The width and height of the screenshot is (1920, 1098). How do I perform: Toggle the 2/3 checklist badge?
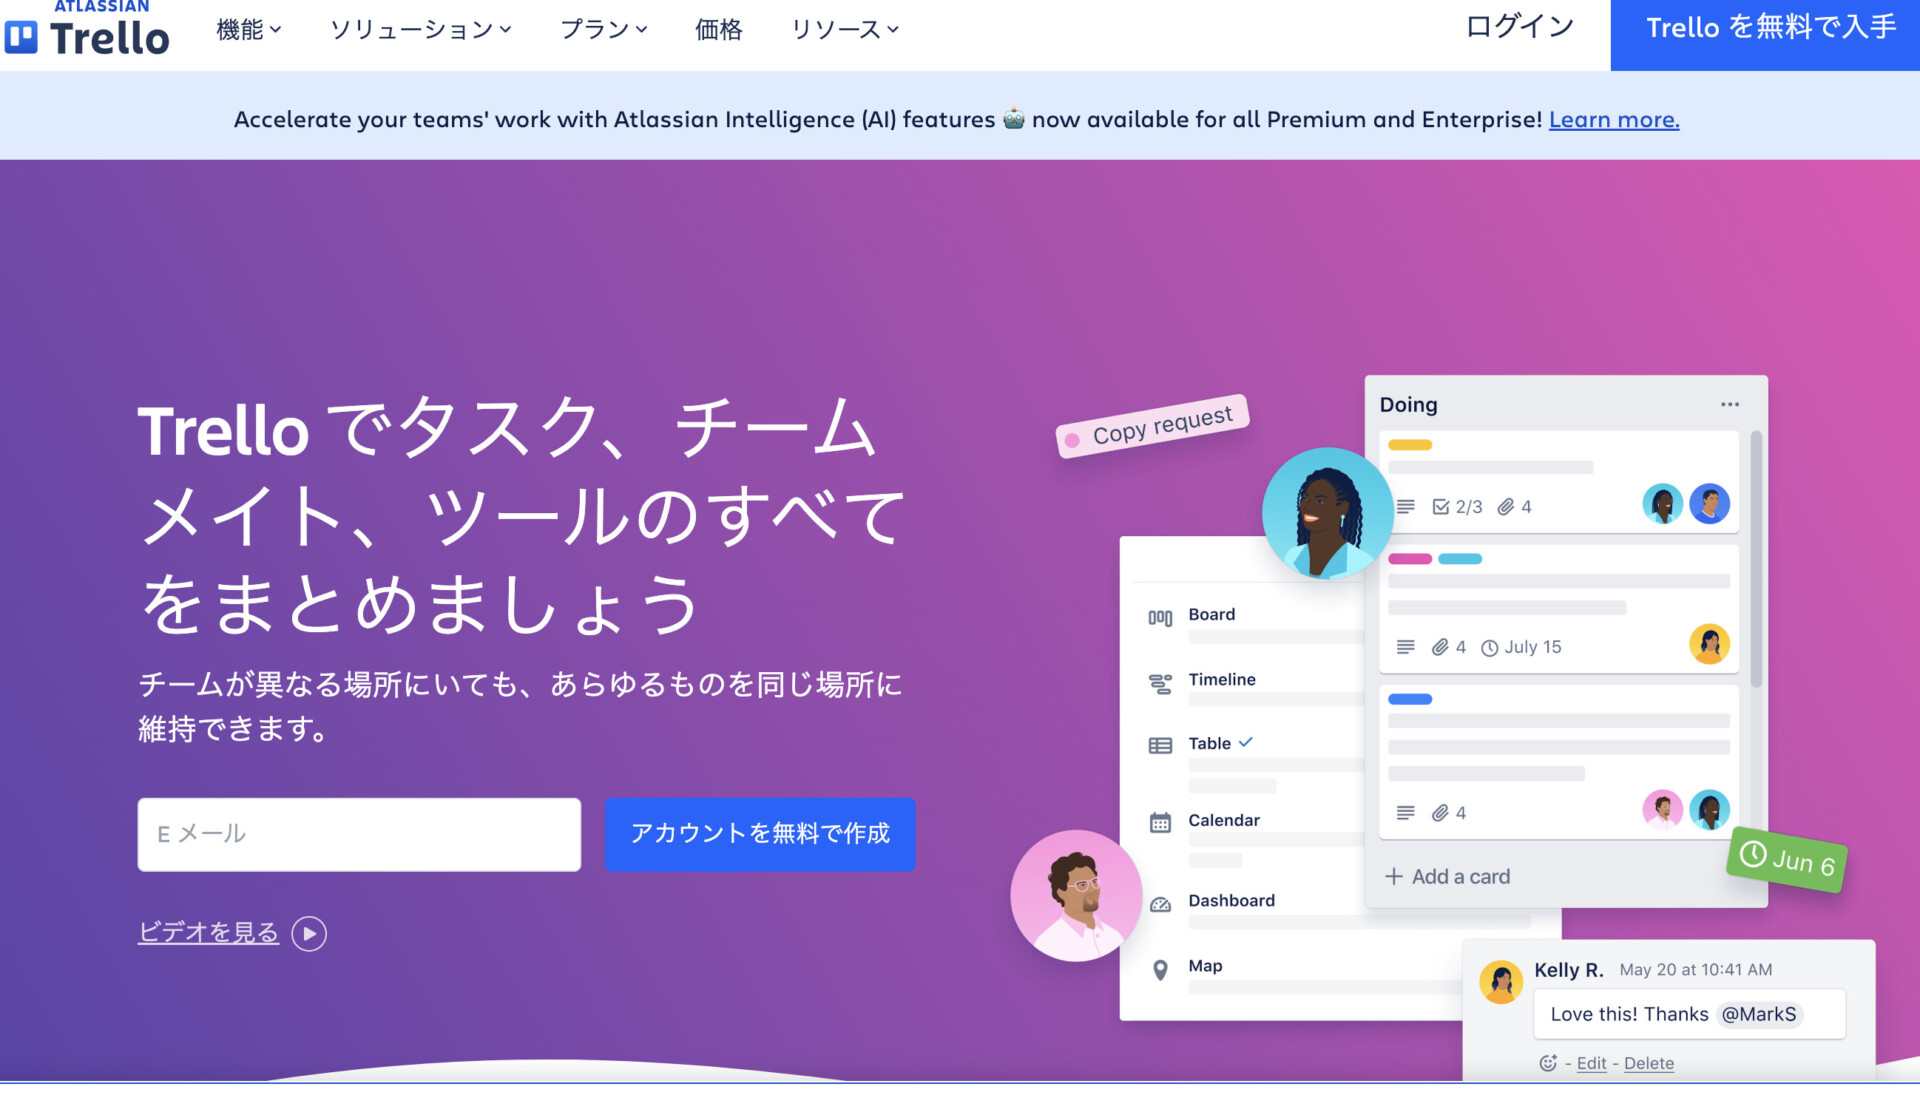(x=1457, y=507)
